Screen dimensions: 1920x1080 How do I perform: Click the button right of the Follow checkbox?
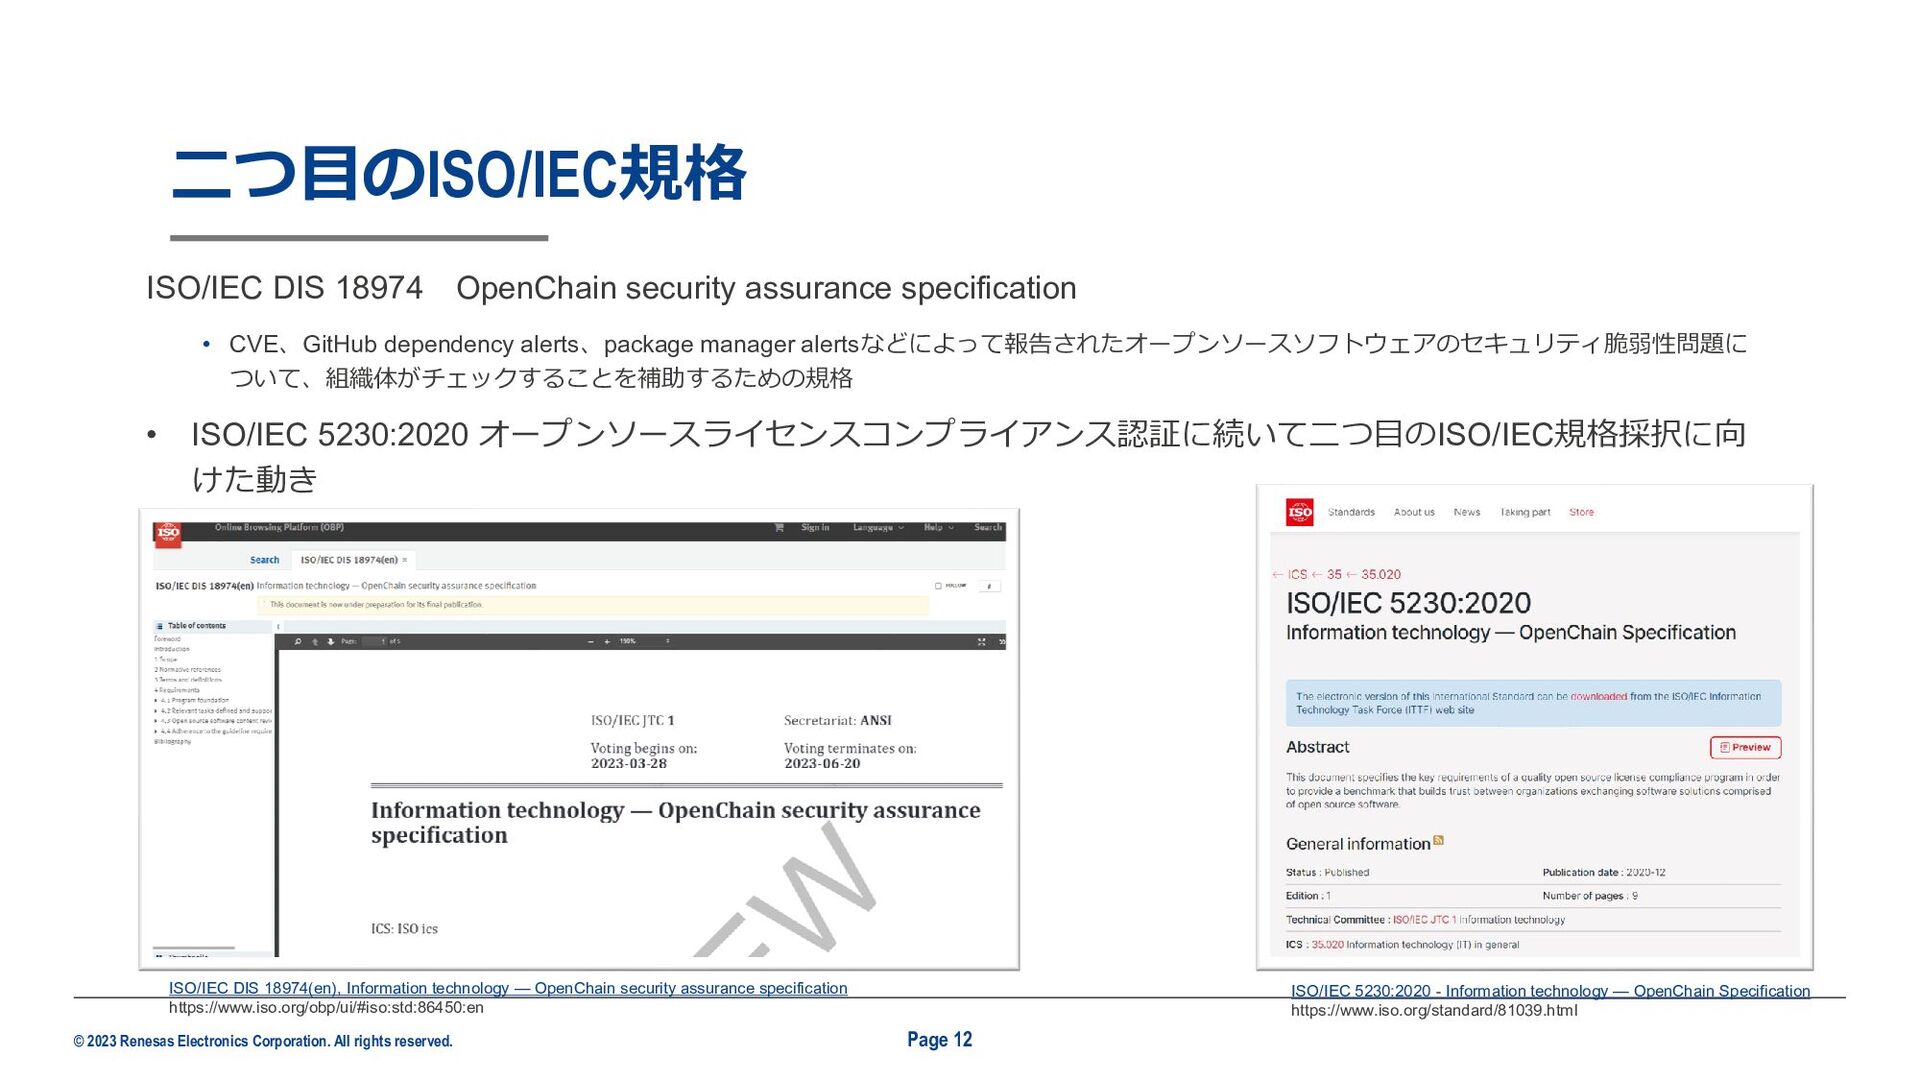988,586
